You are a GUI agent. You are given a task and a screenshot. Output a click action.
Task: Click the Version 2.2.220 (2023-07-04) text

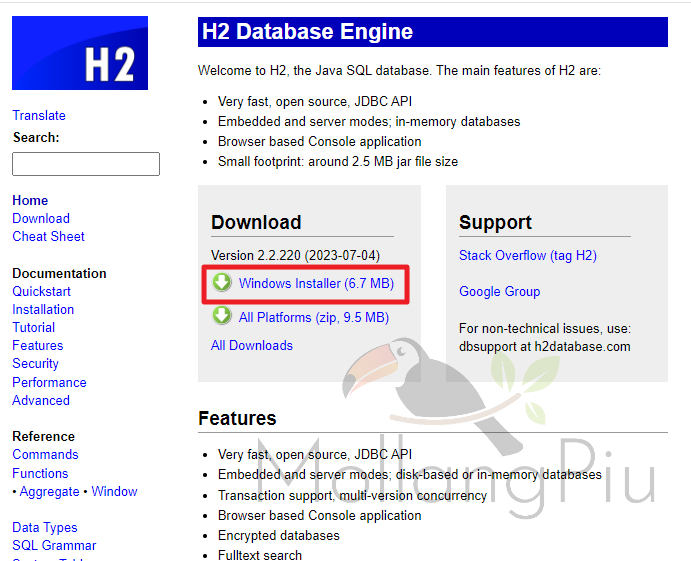click(x=295, y=256)
